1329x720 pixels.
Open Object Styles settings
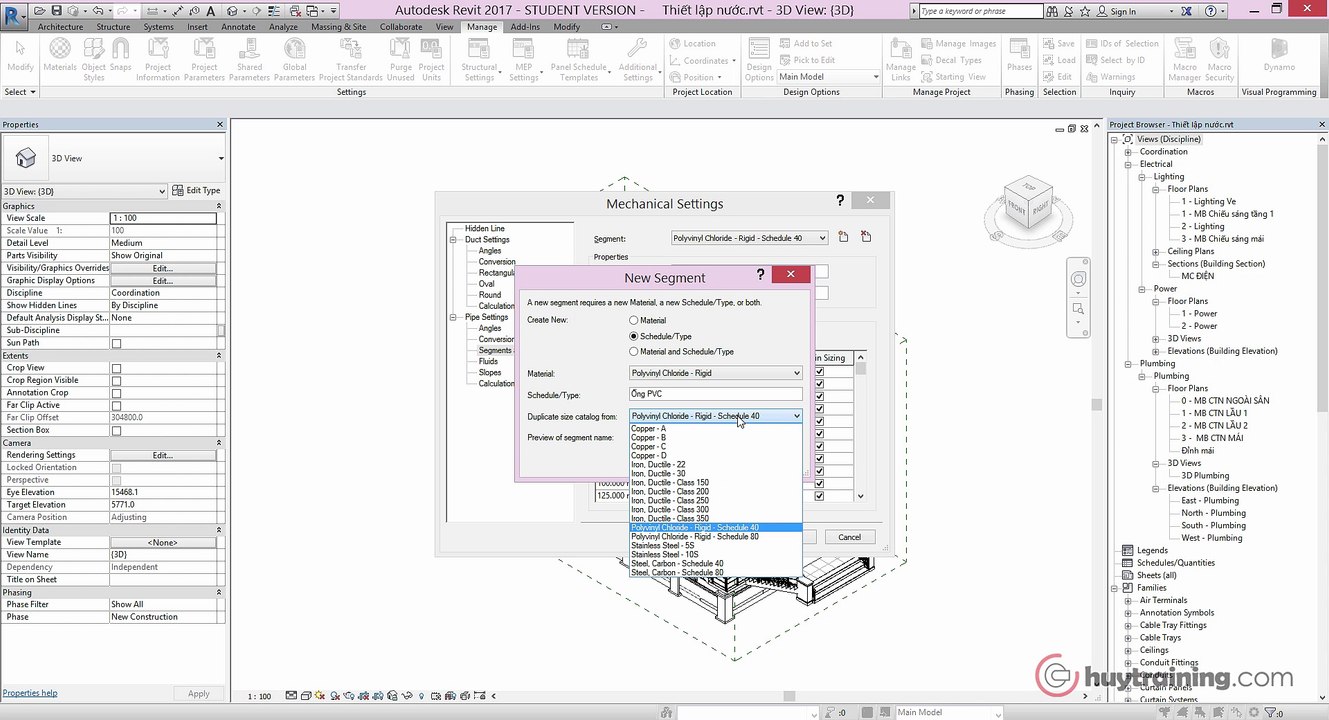94,58
